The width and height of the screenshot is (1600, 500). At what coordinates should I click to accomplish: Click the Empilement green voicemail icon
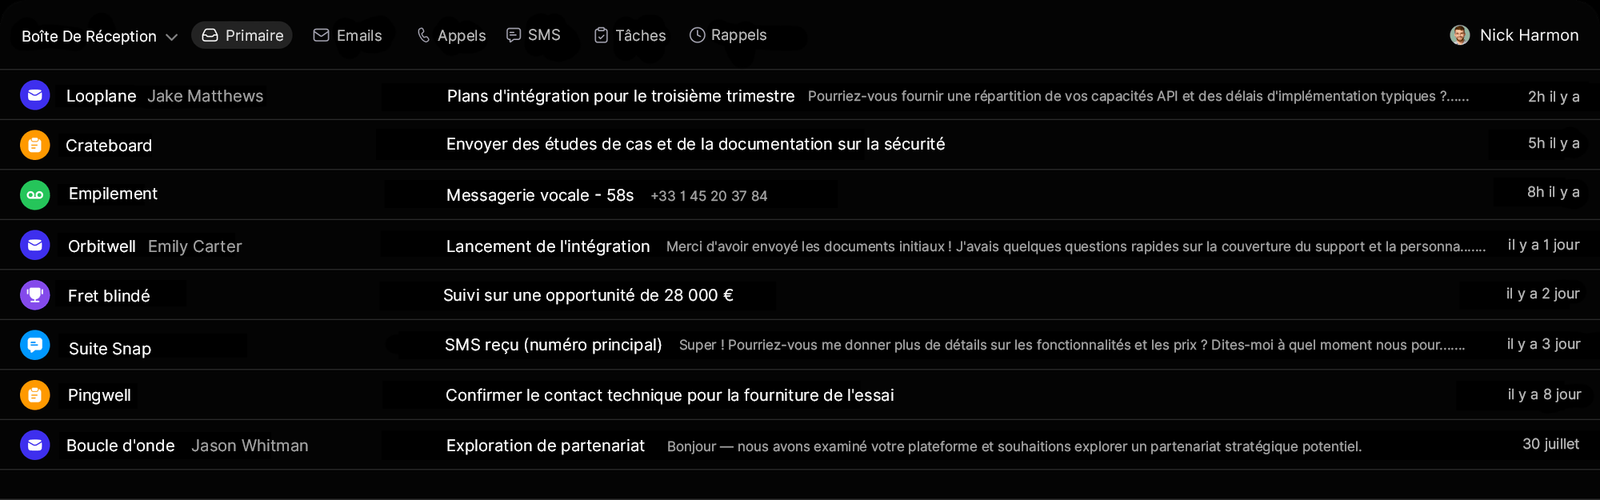click(35, 194)
